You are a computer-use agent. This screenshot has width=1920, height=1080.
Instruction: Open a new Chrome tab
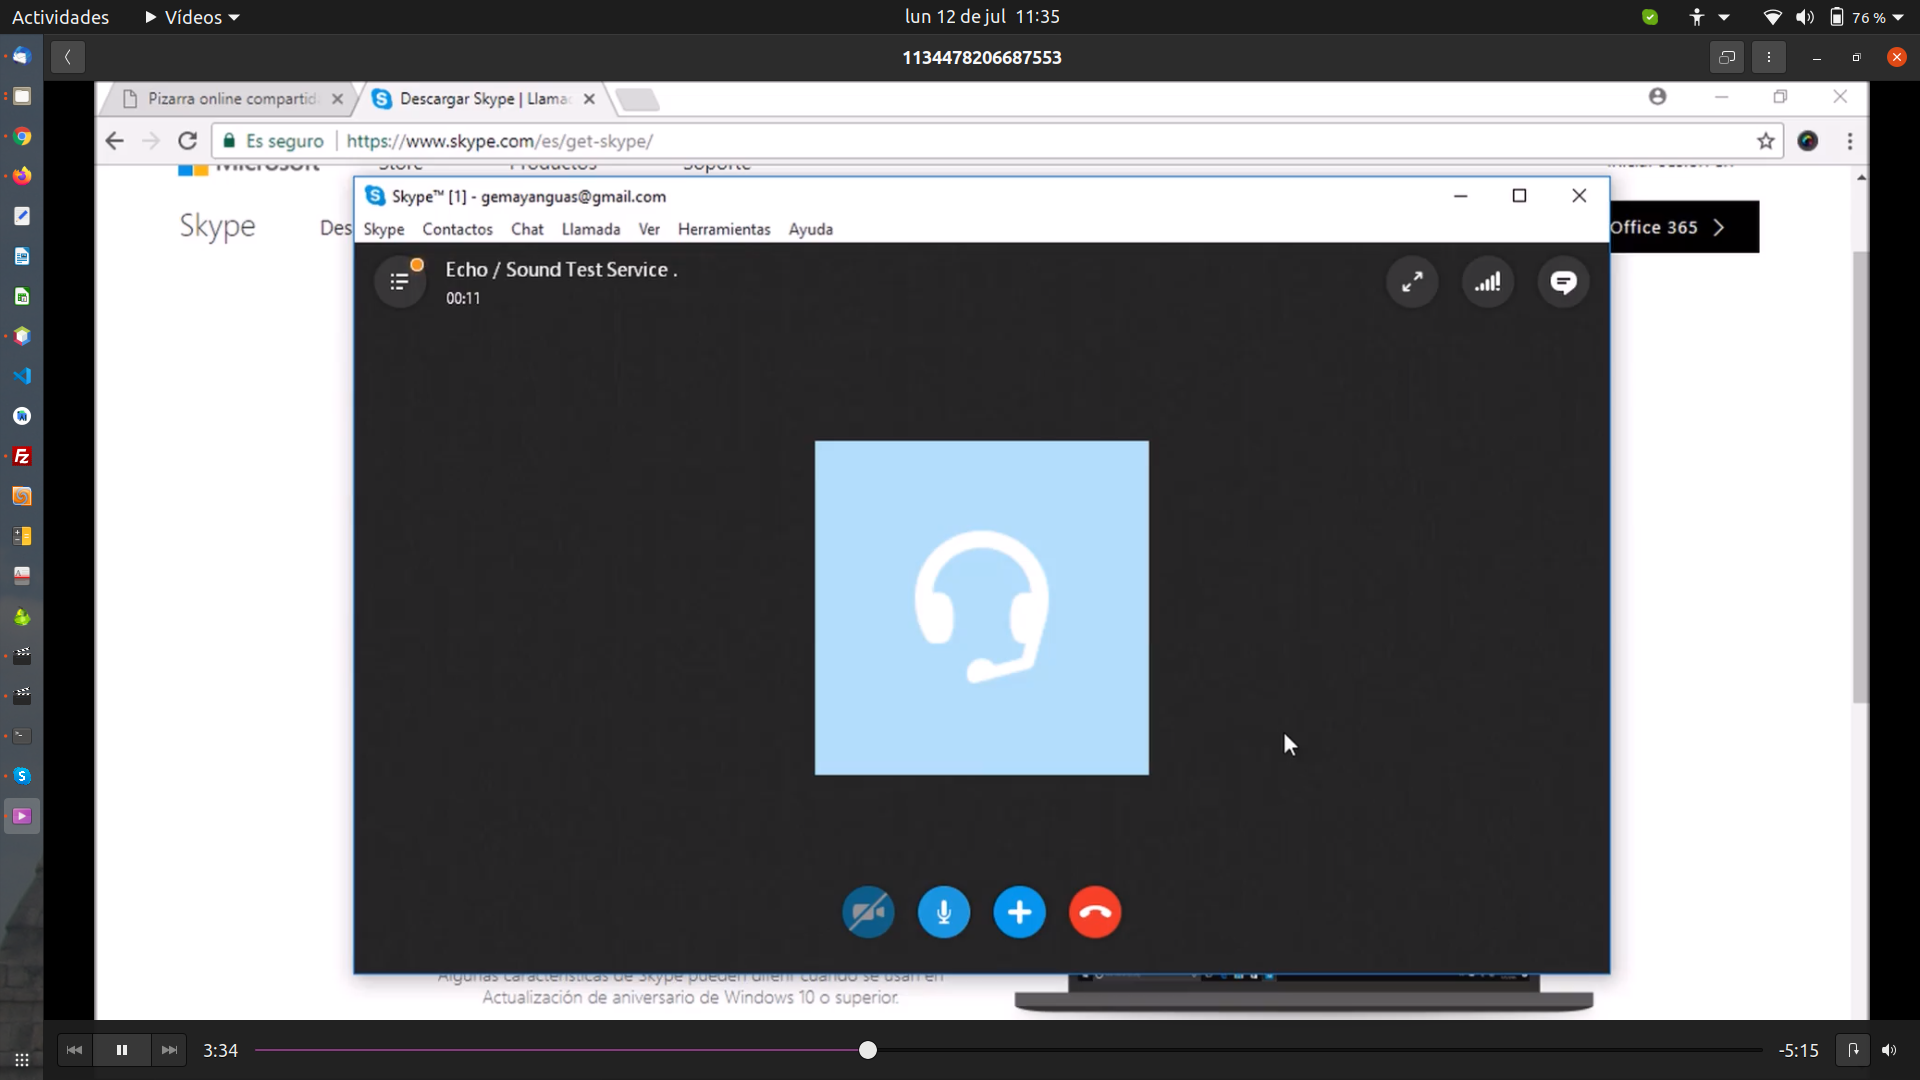coord(637,99)
